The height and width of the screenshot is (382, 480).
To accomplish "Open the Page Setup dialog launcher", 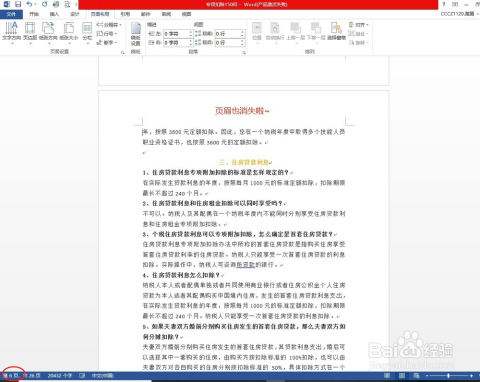I will (x=122, y=53).
